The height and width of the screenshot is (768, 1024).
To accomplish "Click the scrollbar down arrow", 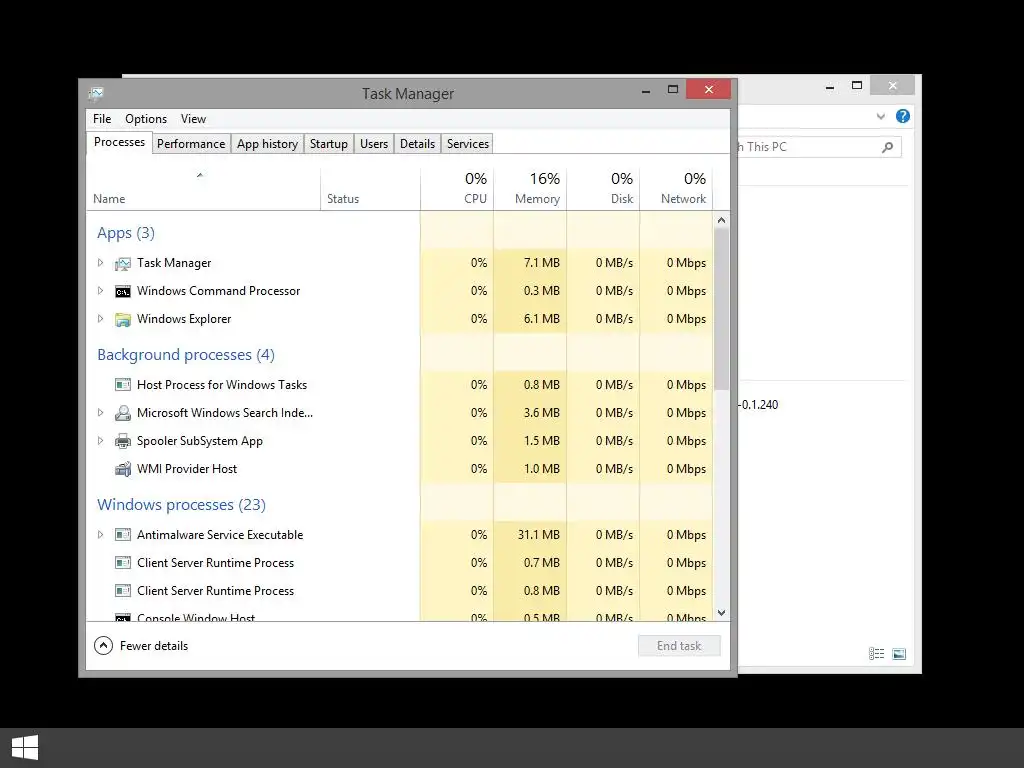I will pos(721,613).
